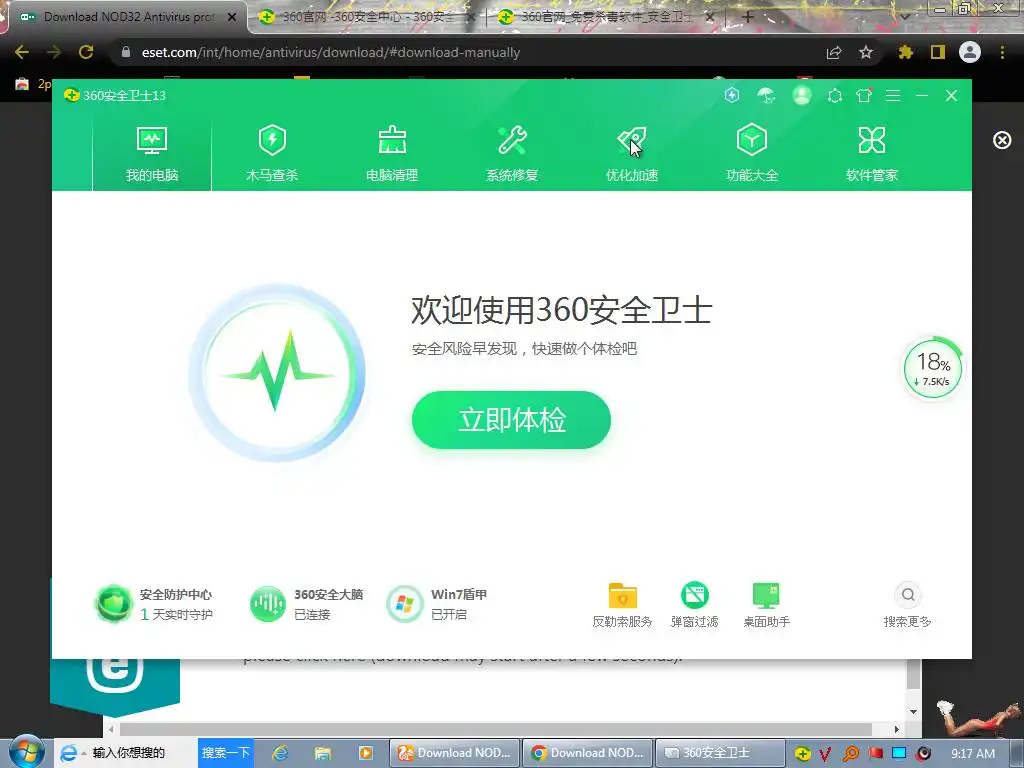Click the Windows Start orb
This screenshot has width=1024, height=768.
click(x=26, y=752)
